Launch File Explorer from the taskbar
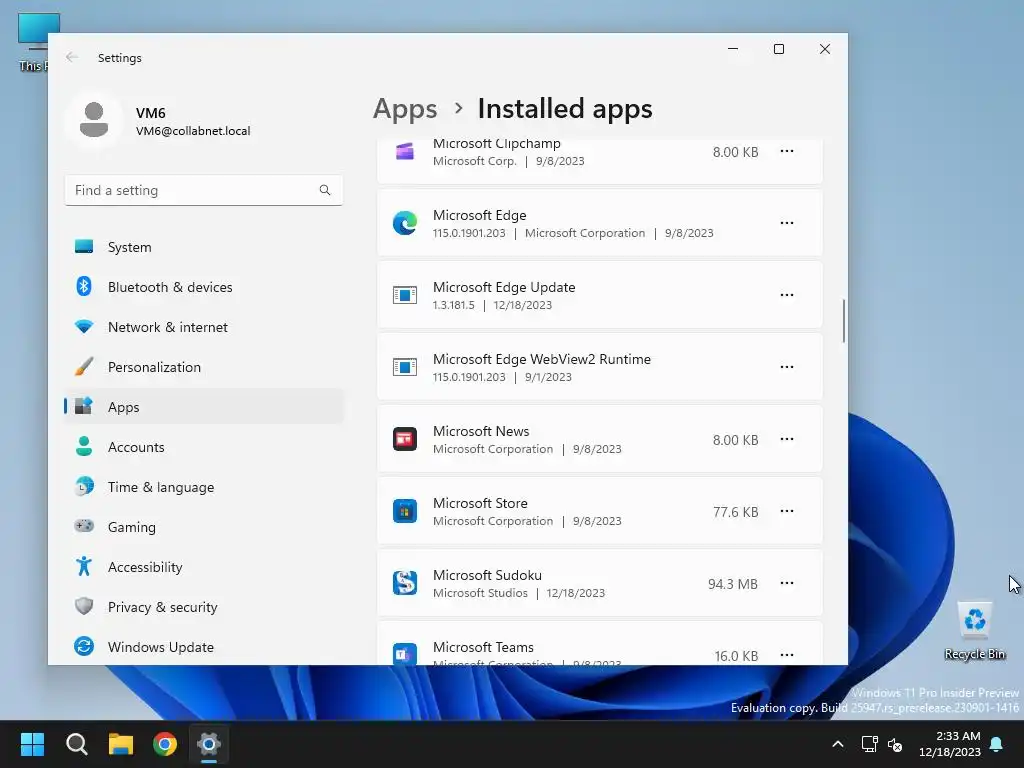The image size is (1024, 768). pos(121,744)
